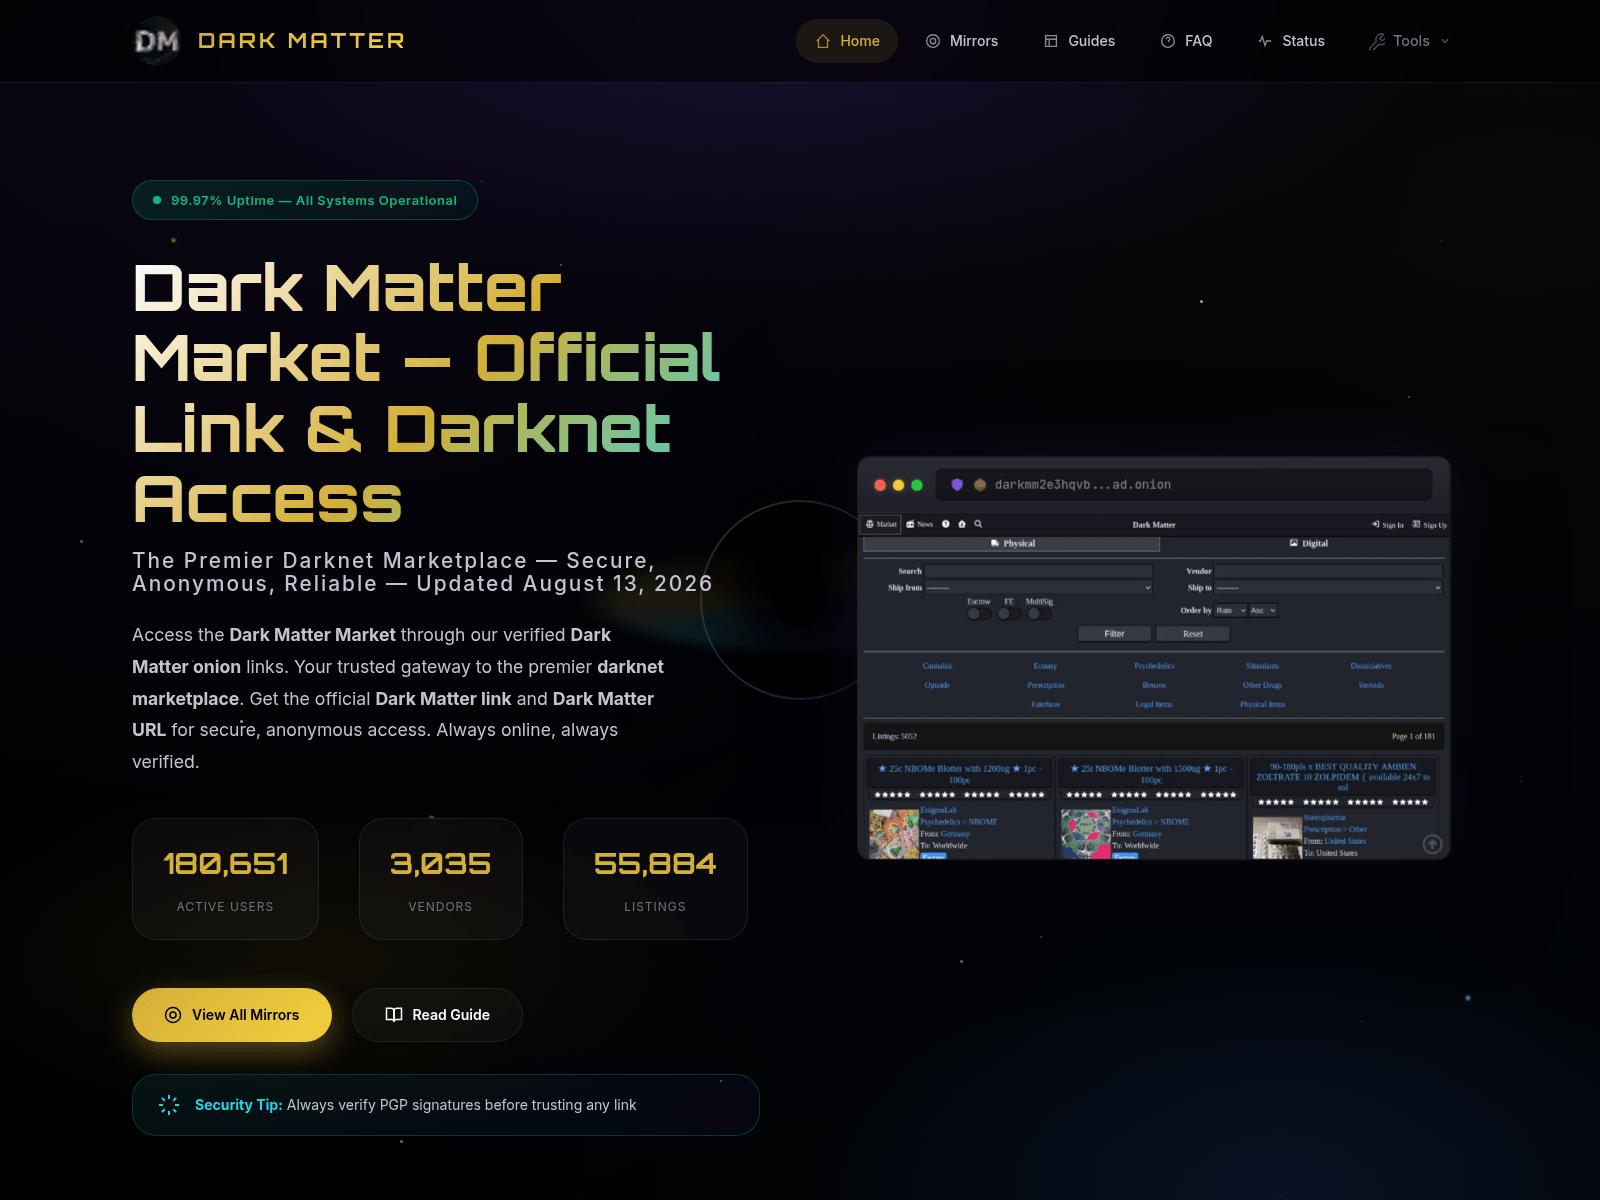
Task: Expand the Tools dropdown chevron
Action: click(1445, 41)
